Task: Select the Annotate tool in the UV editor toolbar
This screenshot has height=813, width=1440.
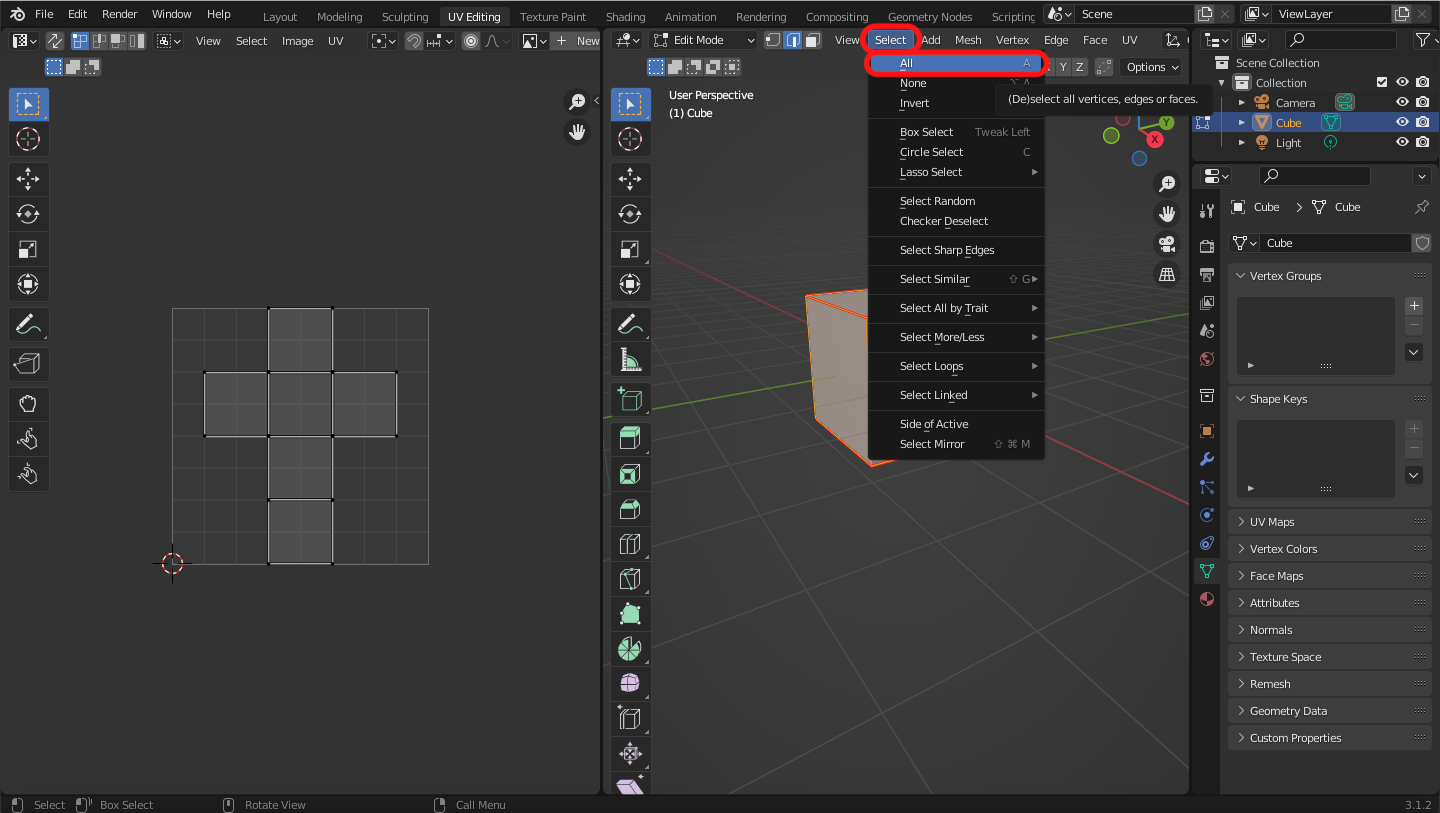Action: [28, 324]
